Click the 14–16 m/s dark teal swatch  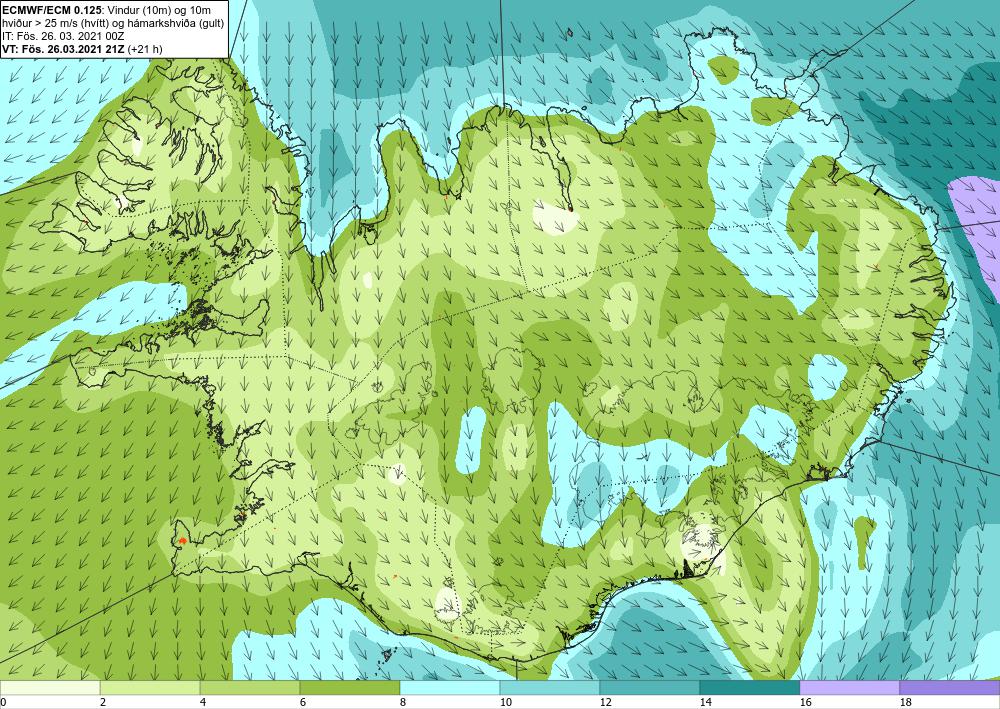coord(750,687)
